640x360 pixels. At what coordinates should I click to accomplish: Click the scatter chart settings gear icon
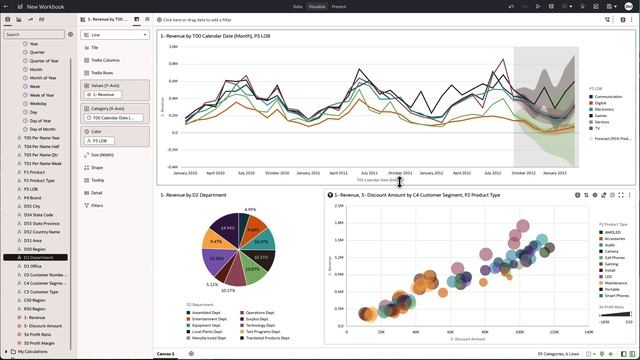tap(595, 195)
